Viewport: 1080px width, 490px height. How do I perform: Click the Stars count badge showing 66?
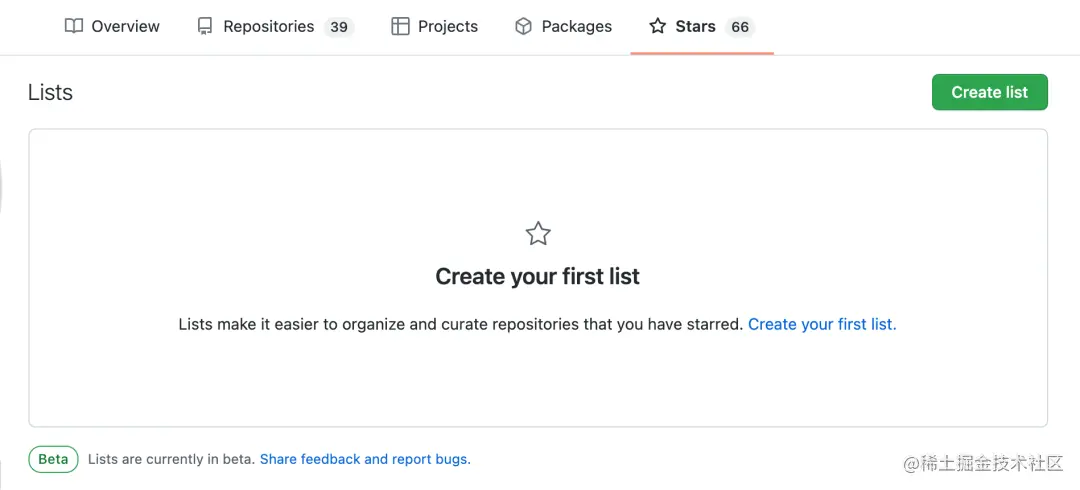(x=740, y=27)
